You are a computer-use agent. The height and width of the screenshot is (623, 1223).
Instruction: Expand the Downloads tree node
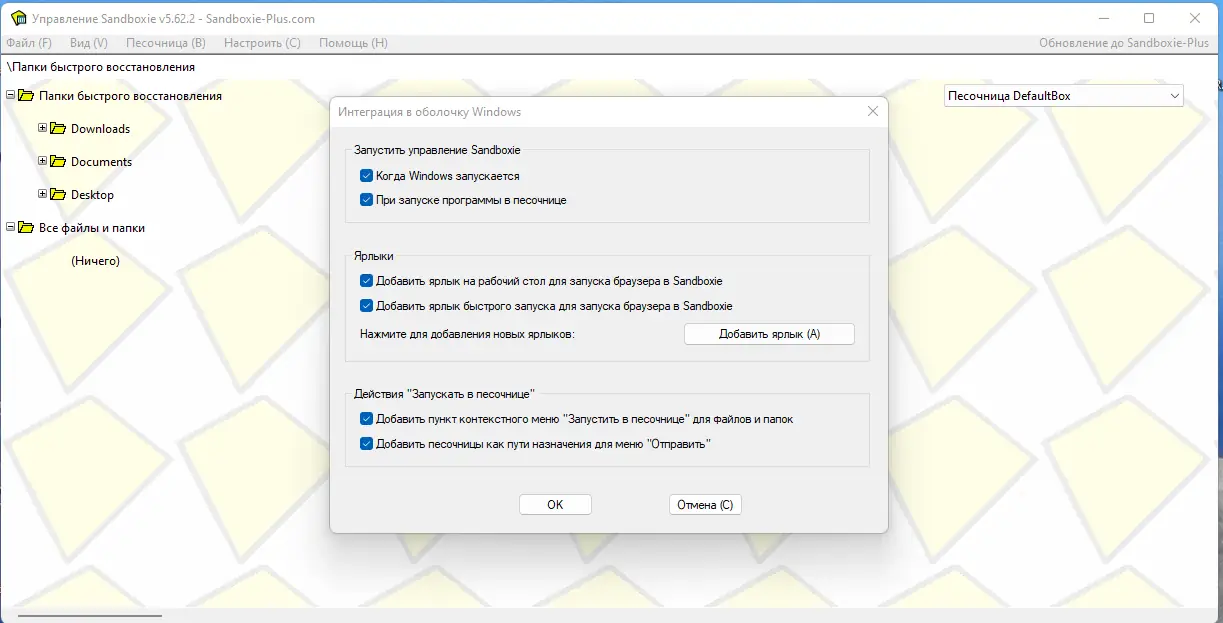pos(42,128)
